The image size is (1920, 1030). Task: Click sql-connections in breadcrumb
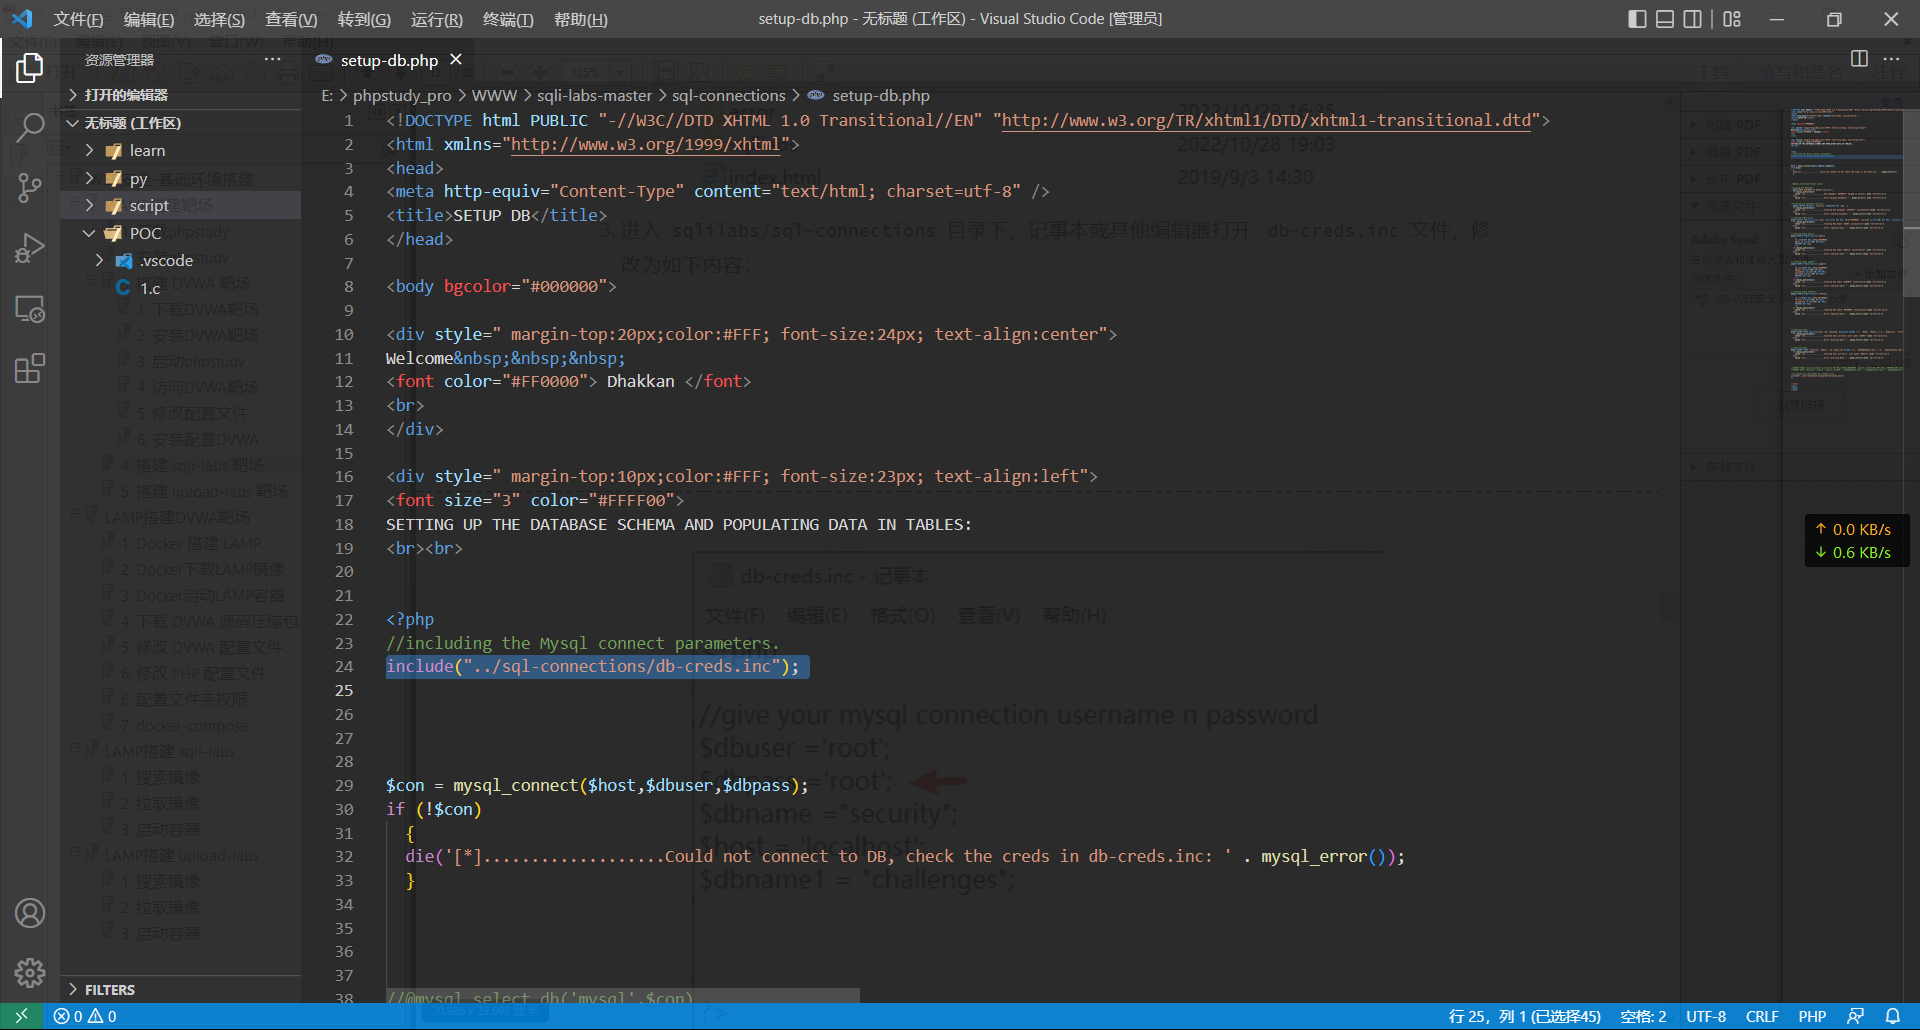coord(728,96)
